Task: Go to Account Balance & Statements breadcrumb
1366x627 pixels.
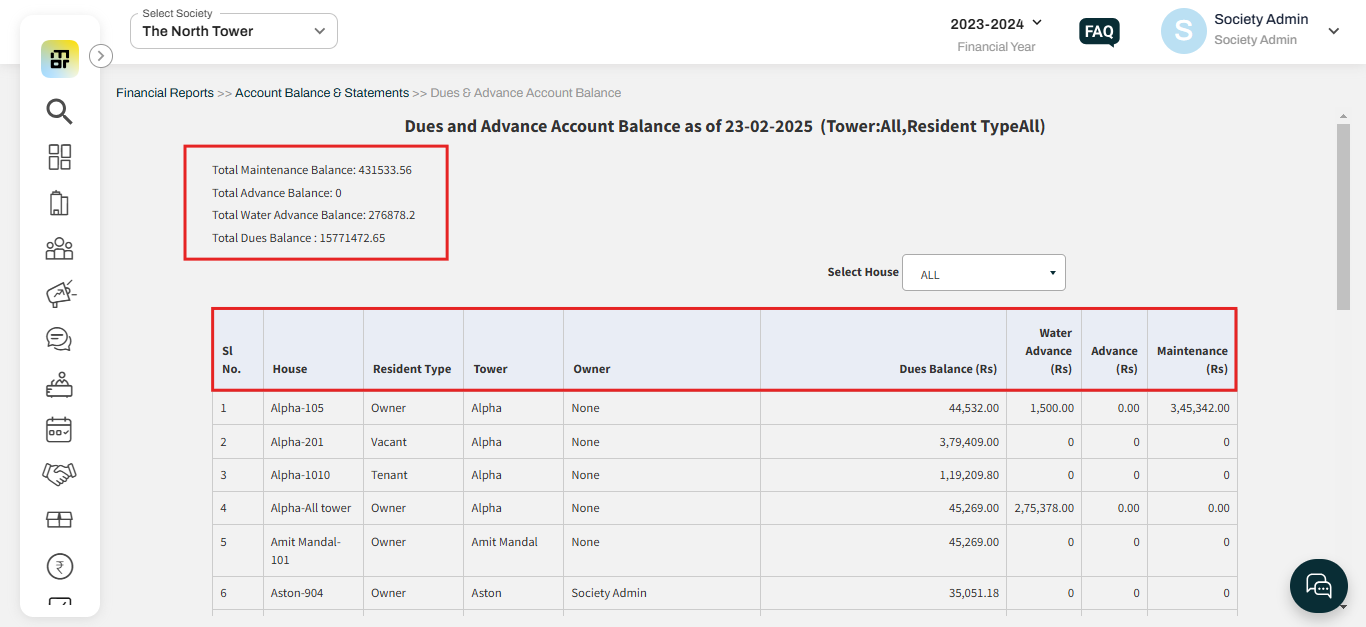Action: tap(322, 93)
